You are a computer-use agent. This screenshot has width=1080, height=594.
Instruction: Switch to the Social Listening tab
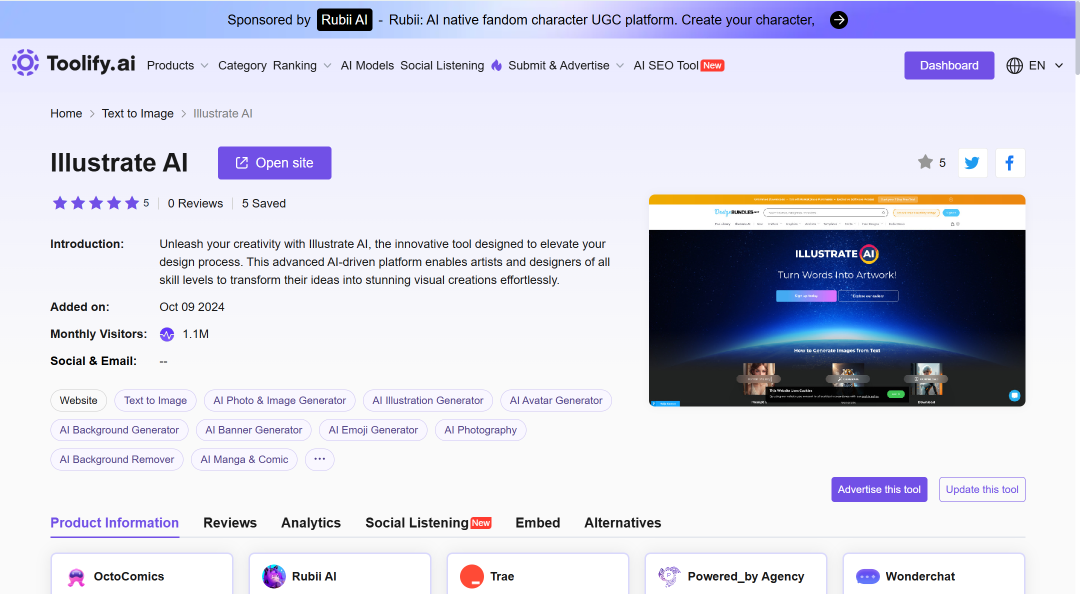coord(428,523)
